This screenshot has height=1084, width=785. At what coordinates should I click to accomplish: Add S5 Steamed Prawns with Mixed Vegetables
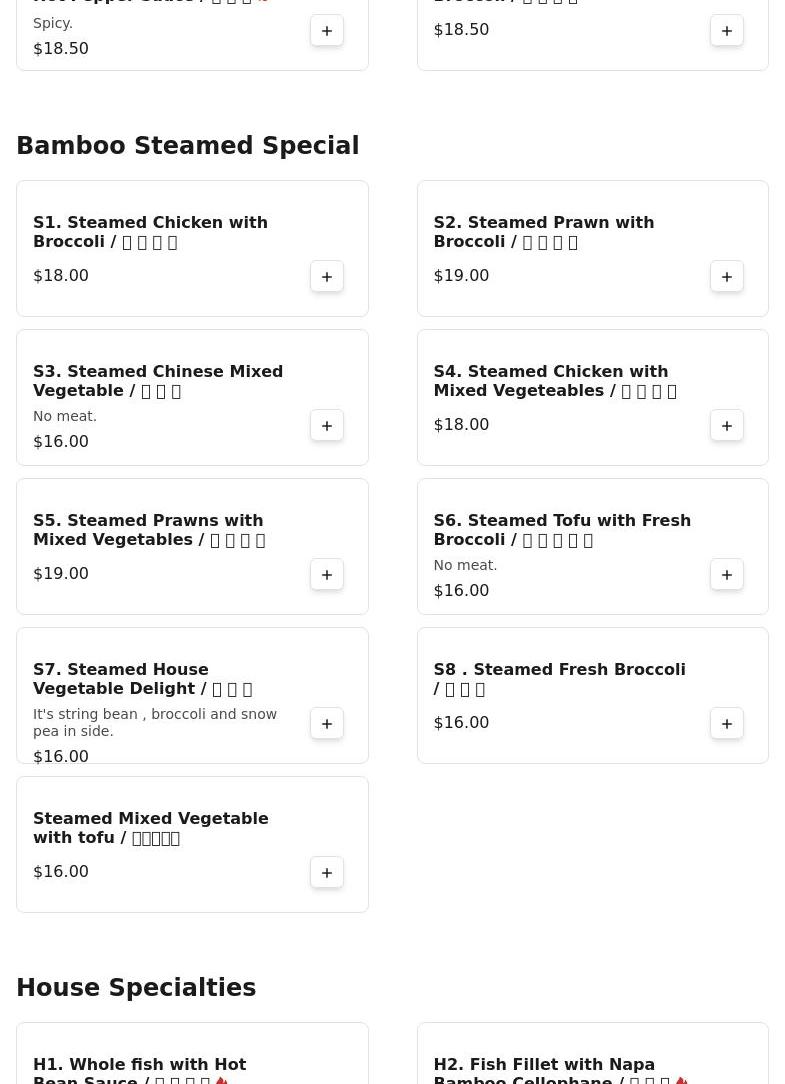click(326, 574)
